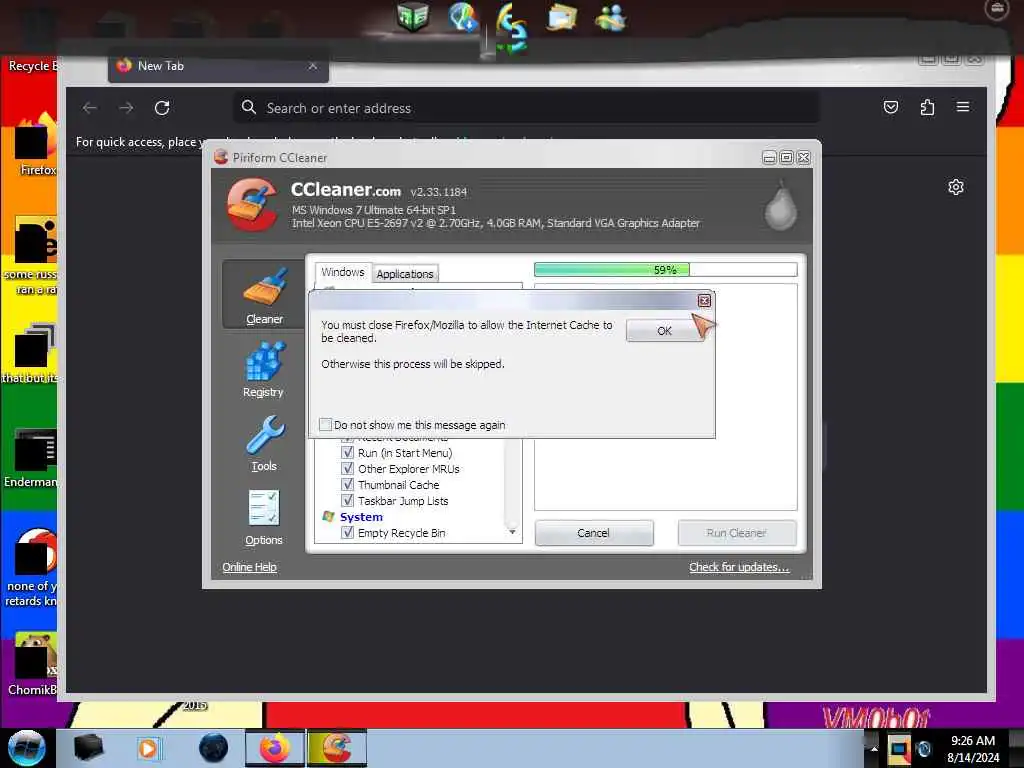This screenshot has height=768, width=1024.
Task: Open the black folder taskbar icon
Action: tap(88, 748)
